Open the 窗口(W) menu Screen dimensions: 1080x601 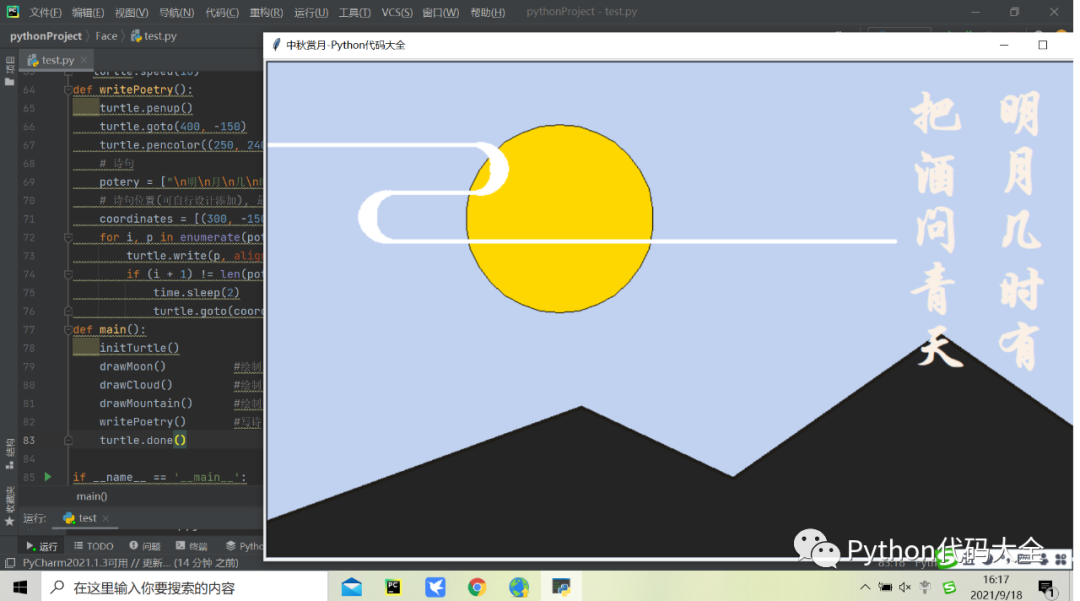[x=440, y=12]
